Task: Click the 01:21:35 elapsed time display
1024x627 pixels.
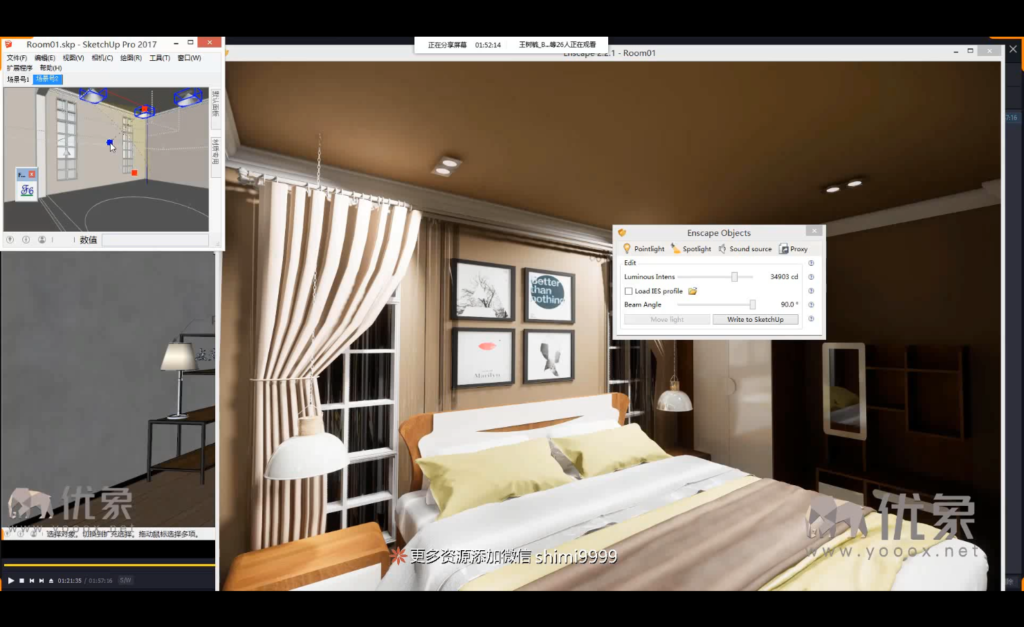Action: 69,580
